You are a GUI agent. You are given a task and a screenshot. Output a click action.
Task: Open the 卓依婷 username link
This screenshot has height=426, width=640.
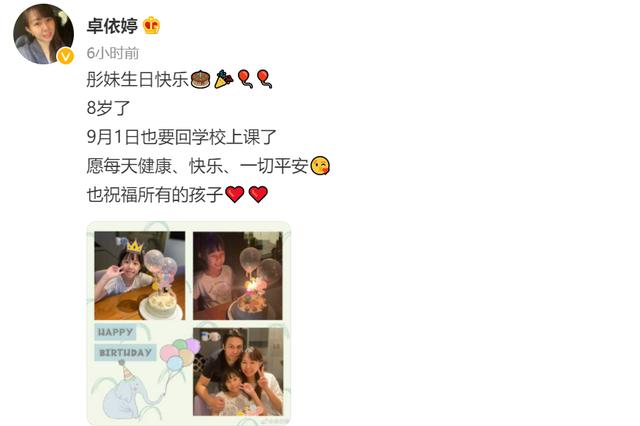point(112,26)
